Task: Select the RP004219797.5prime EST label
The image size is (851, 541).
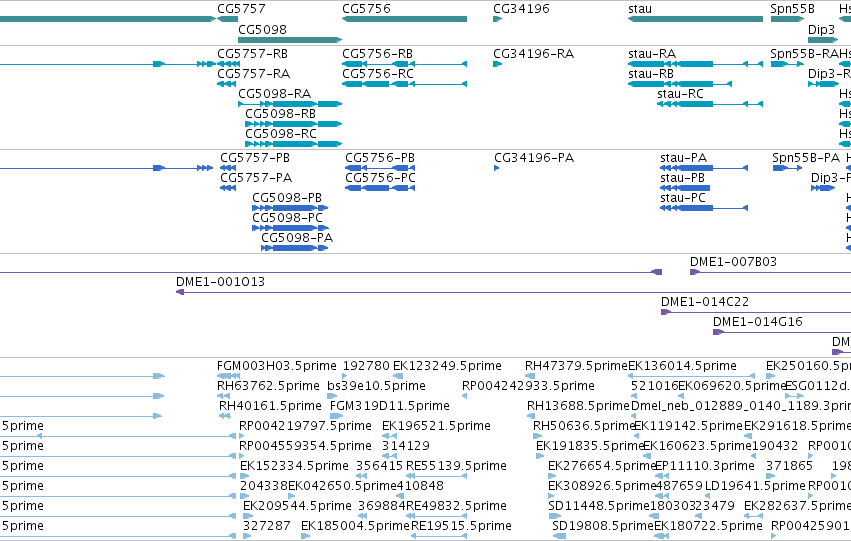Action: pos(305,427)
